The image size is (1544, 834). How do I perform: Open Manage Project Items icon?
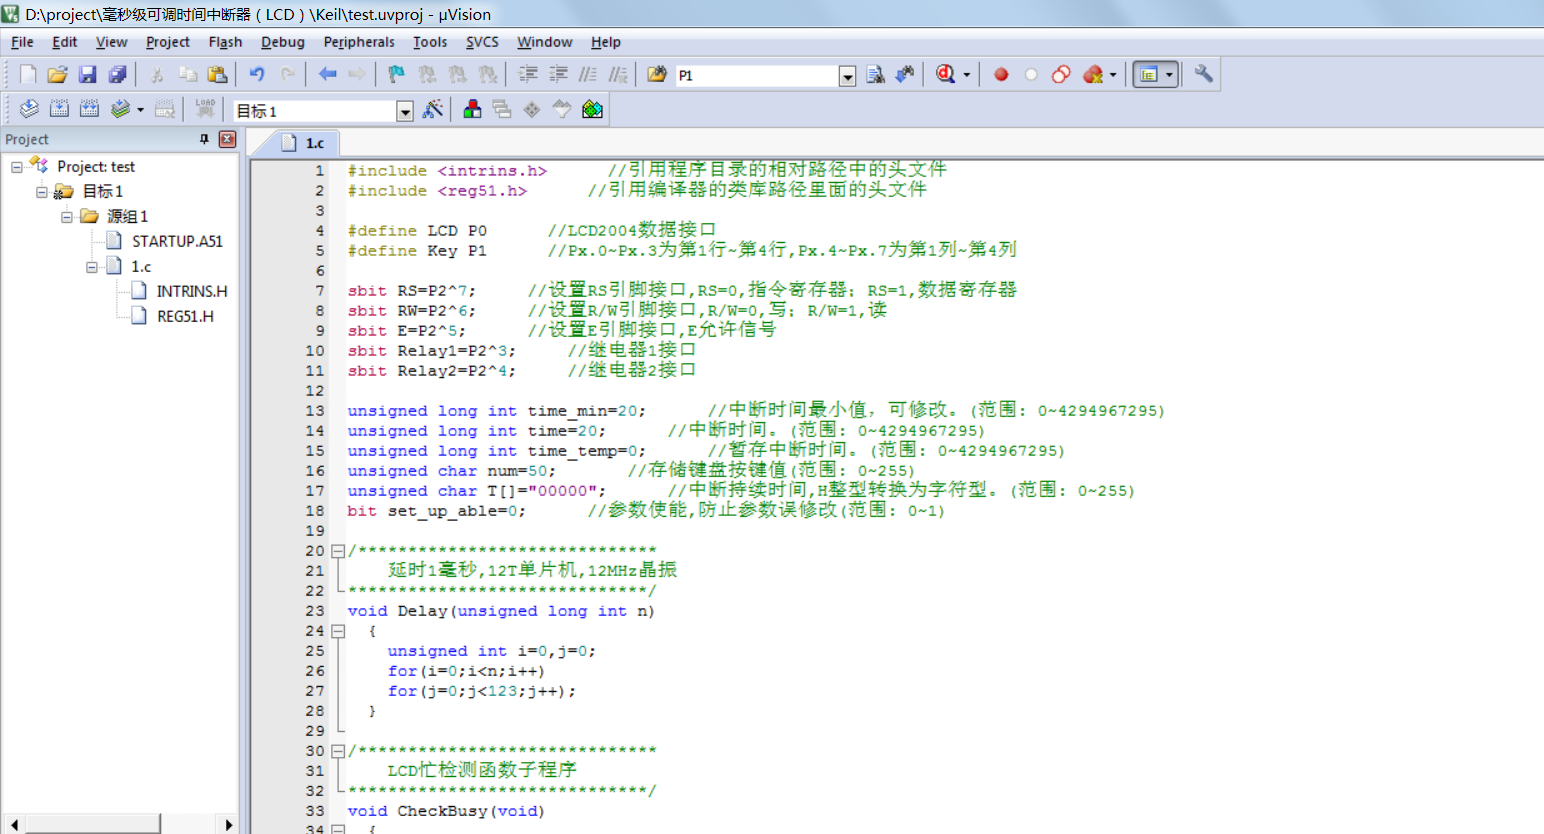[x=472, y=109]
